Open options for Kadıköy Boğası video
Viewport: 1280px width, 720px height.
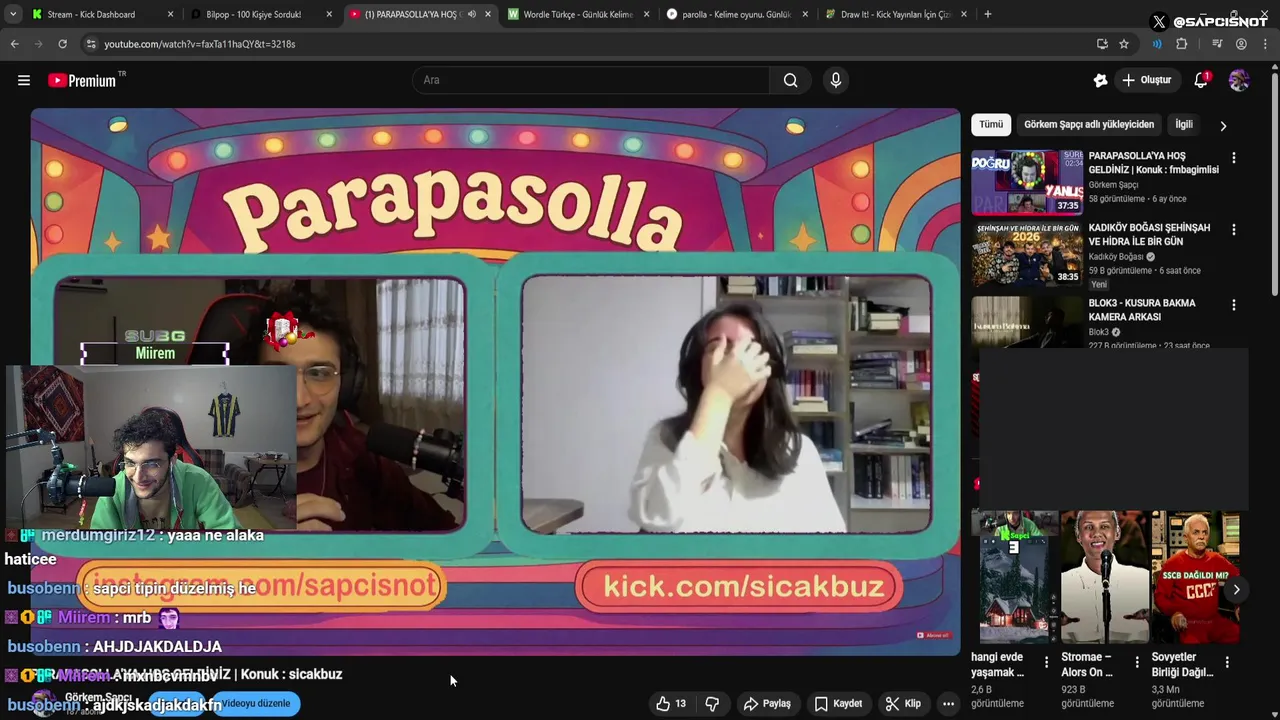pos(1233,230)
